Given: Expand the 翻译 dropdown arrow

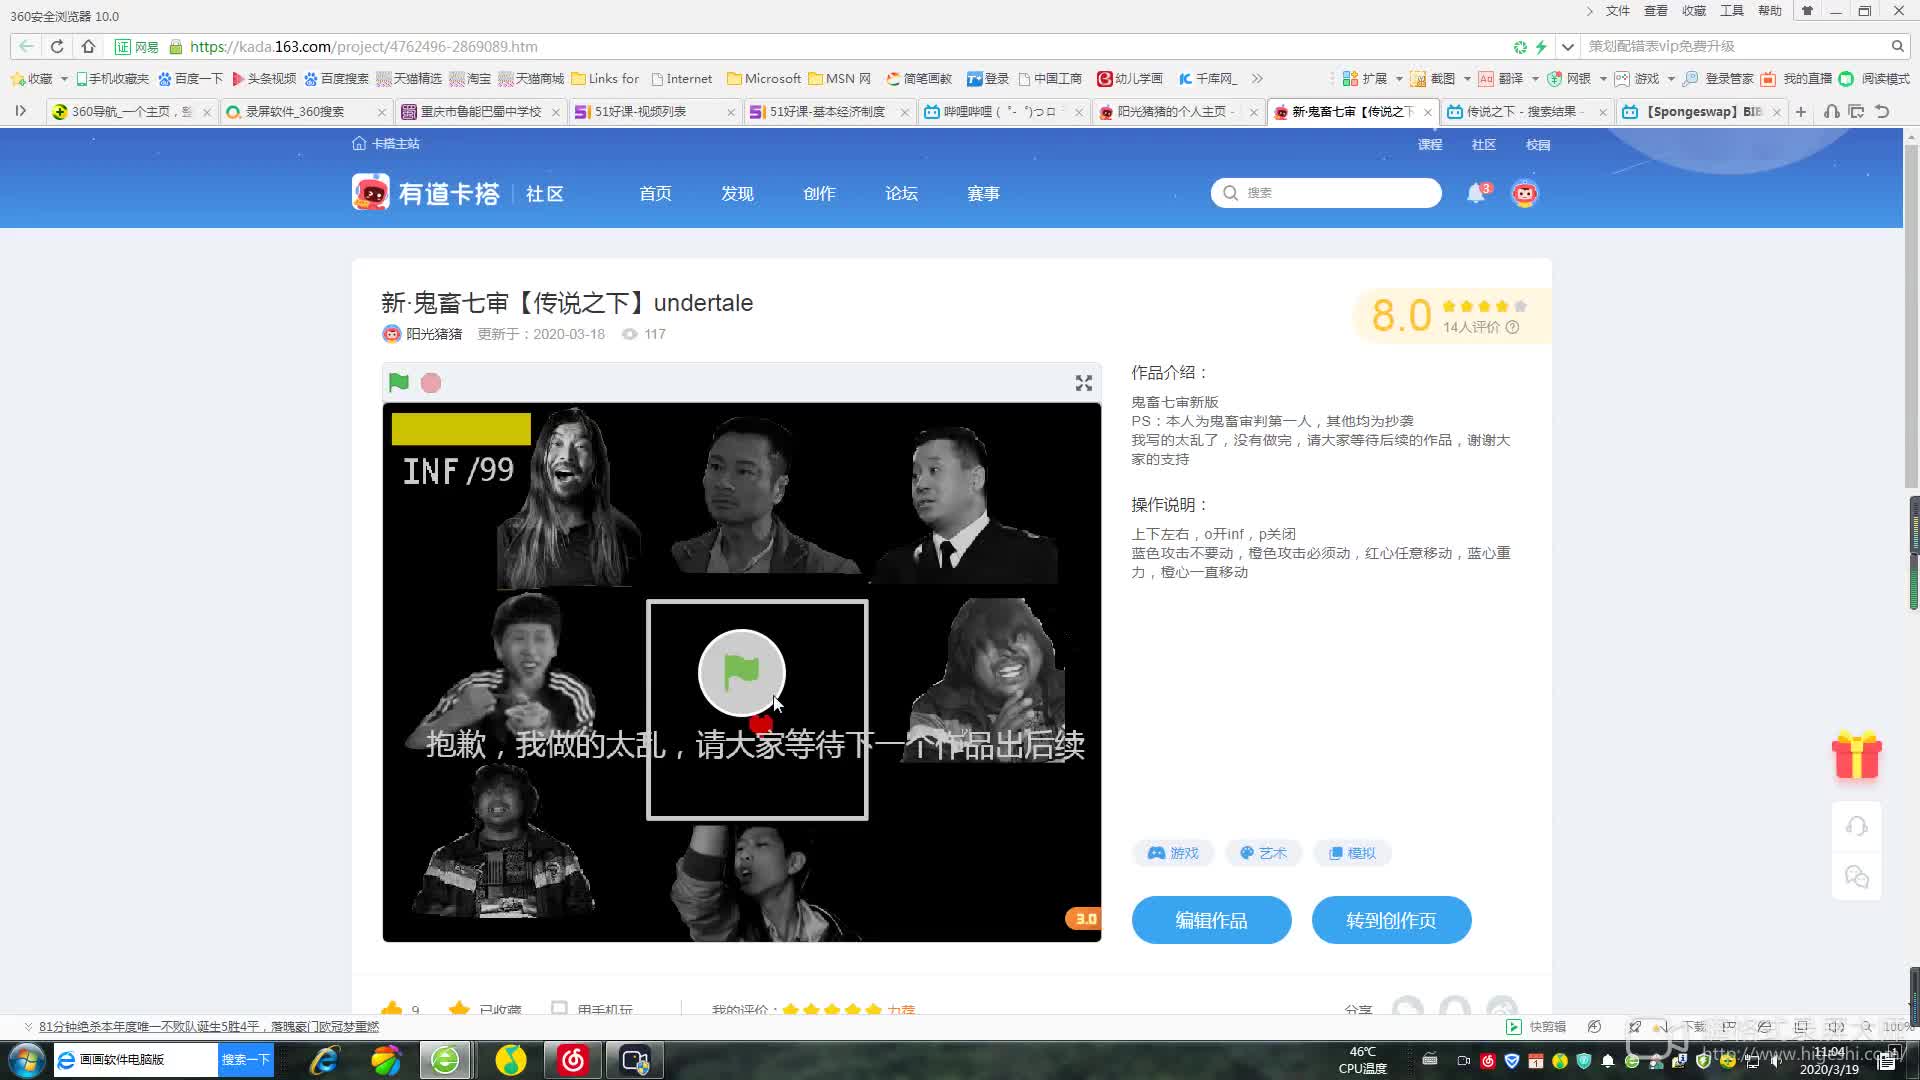Looking at the screenshot, I should 1534,79.
